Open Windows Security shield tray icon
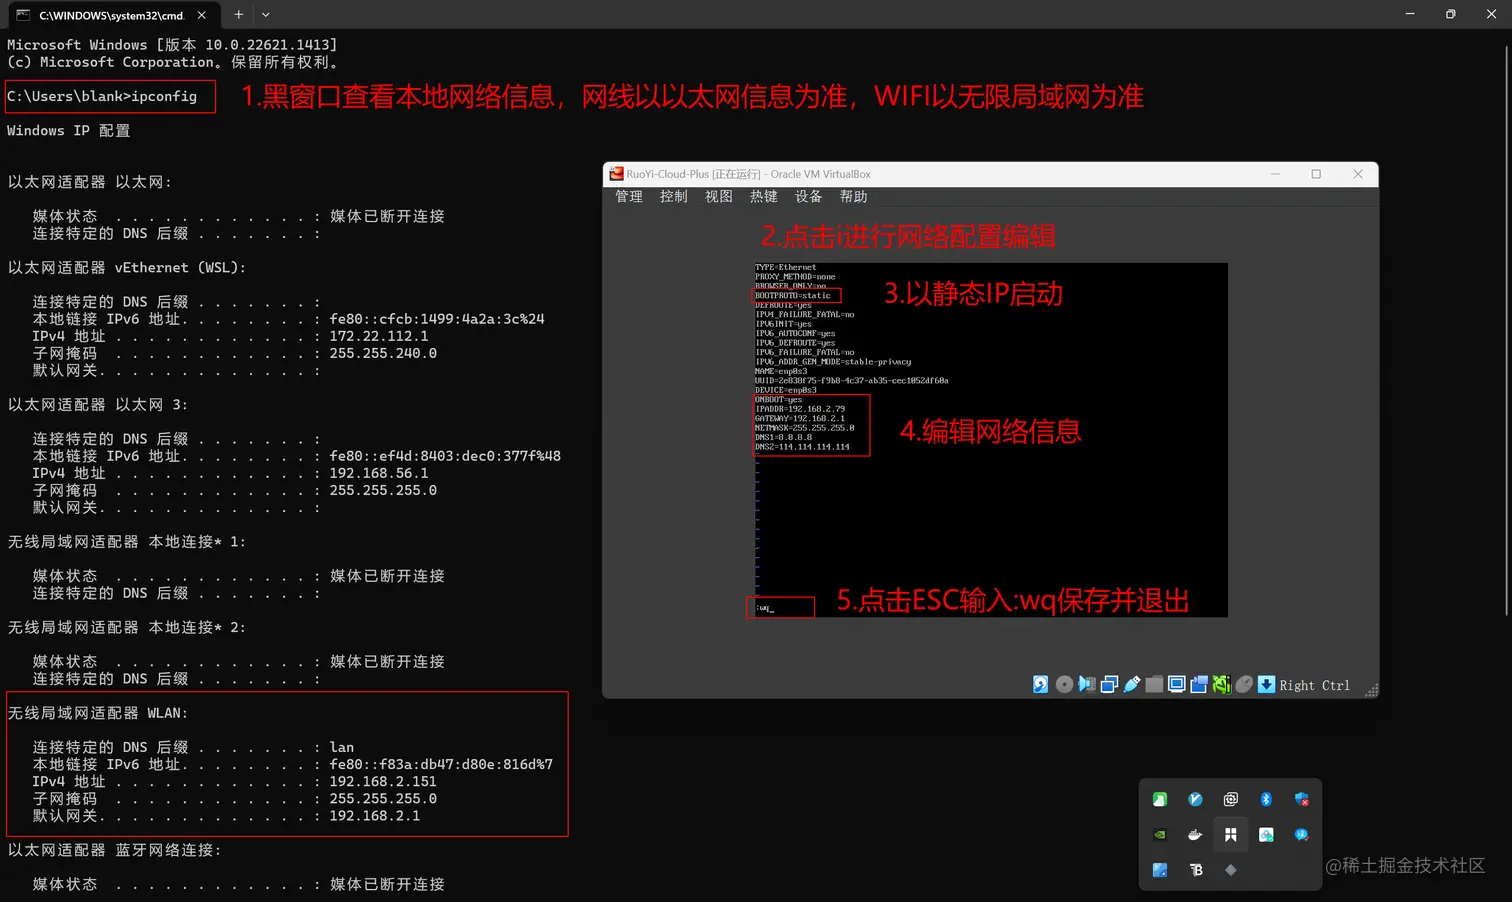 [x=1301, y=799]
